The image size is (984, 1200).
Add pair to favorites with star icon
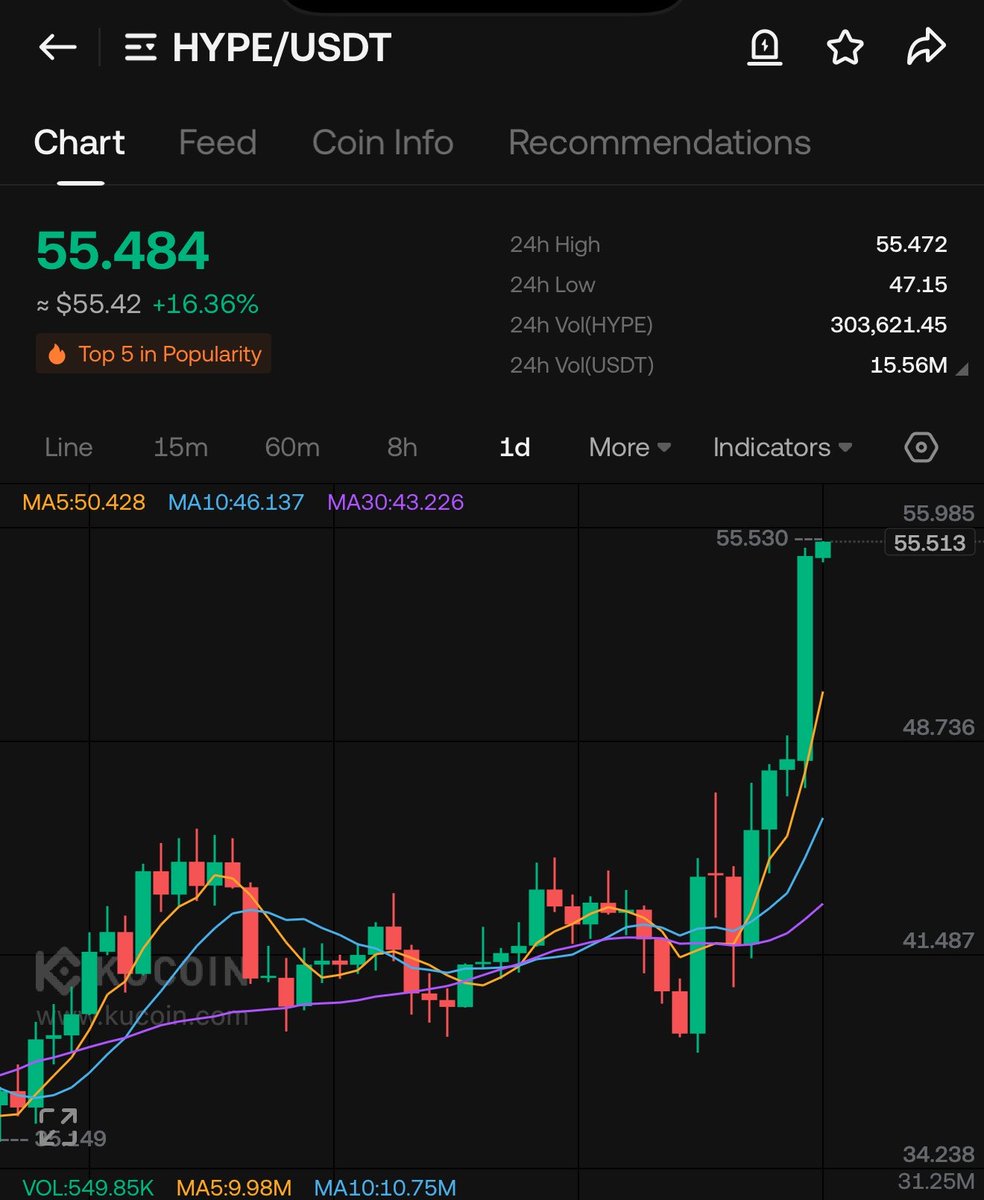pyautogui.click(x=845, y=47)
